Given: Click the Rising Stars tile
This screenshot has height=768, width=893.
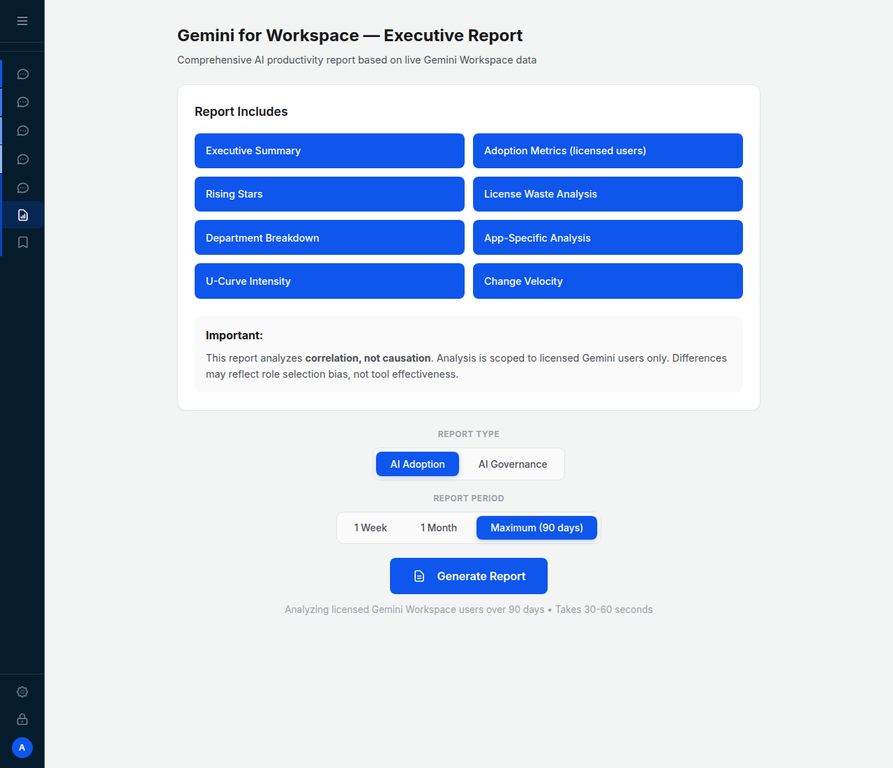Looking at the screenshot, I should click(x=329, y=194).
